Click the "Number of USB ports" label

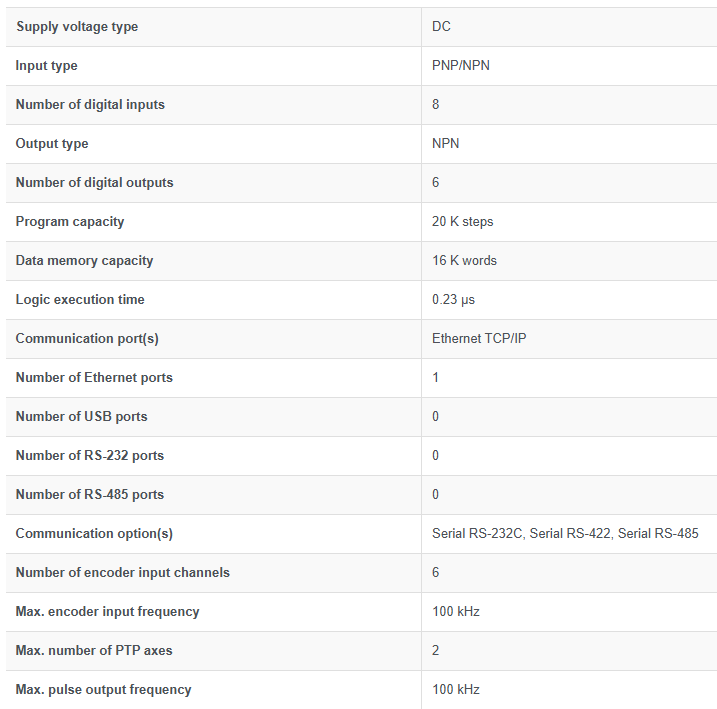tap(81, 417)
